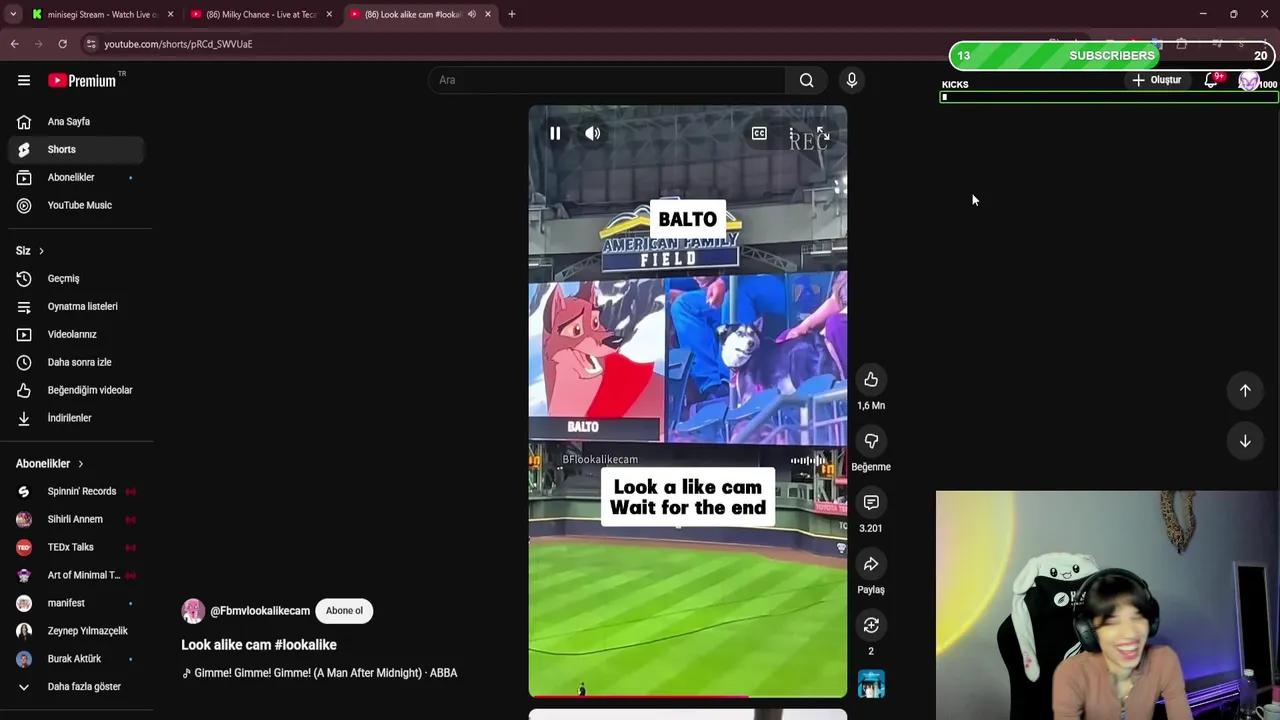Open the remix button
The height and width of the screenshot is (720, 1280).
871,626
